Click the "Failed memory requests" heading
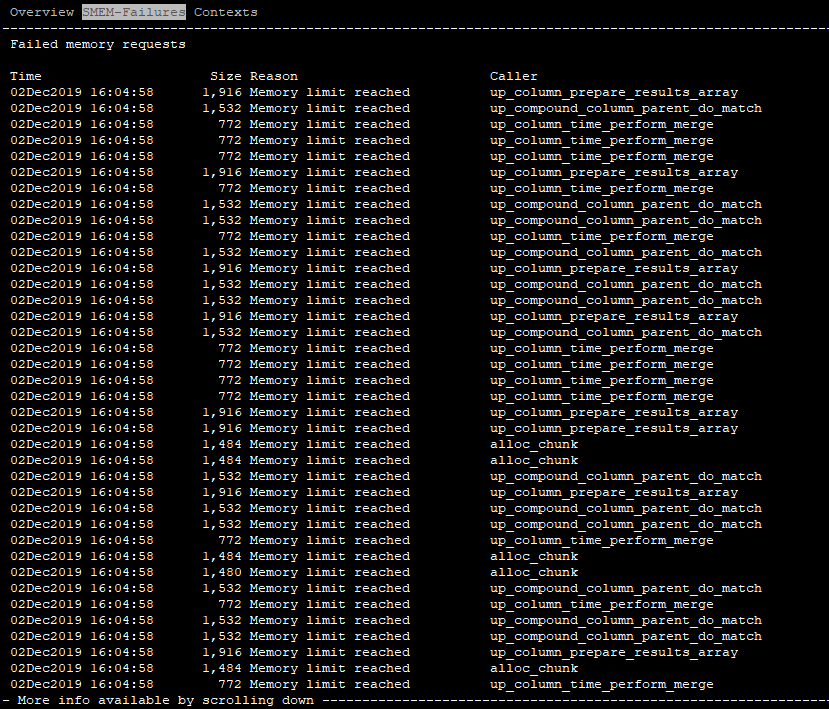This screenshot has height=709, width=829. click(98, 44)
